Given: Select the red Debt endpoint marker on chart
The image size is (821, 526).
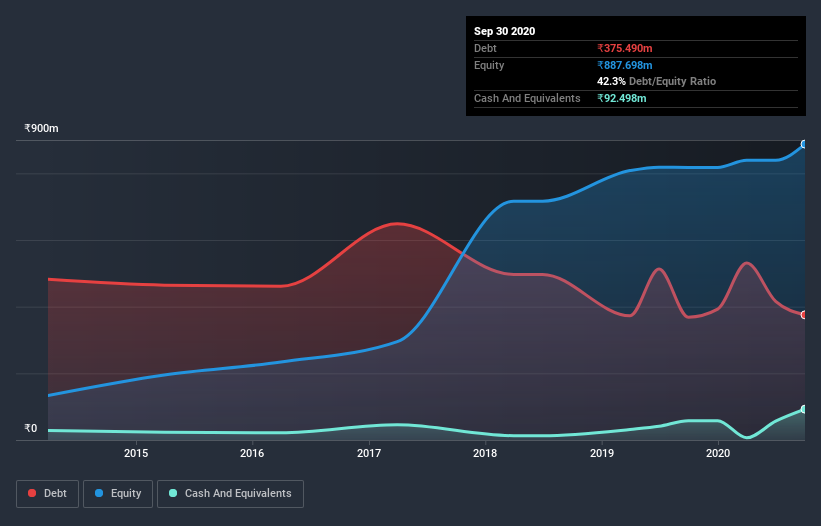Looking at the screenshot, I should (804, 315).
